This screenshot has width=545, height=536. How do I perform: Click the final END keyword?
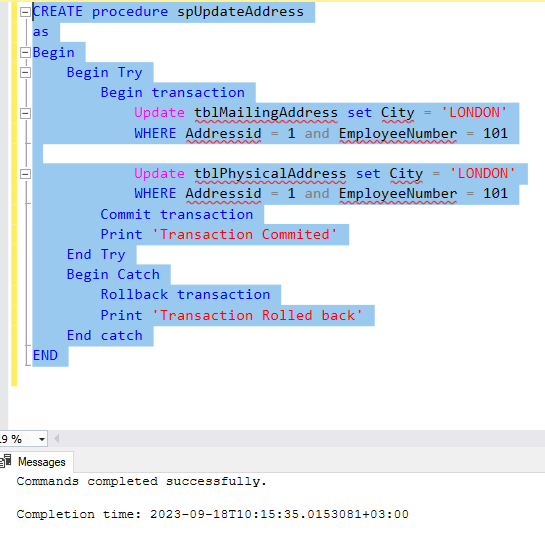45,356
